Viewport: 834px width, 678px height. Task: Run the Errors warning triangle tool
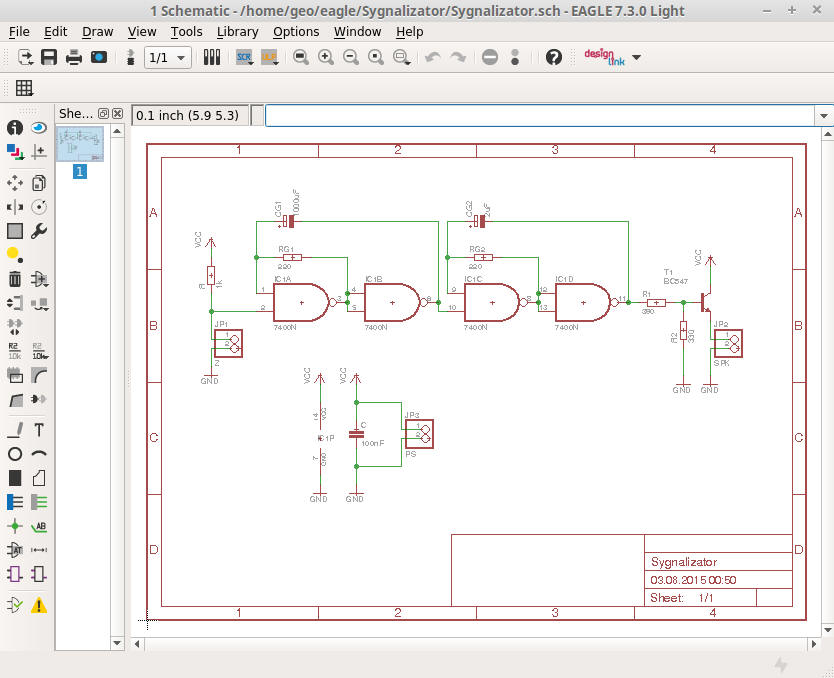(x=39, y=605)
